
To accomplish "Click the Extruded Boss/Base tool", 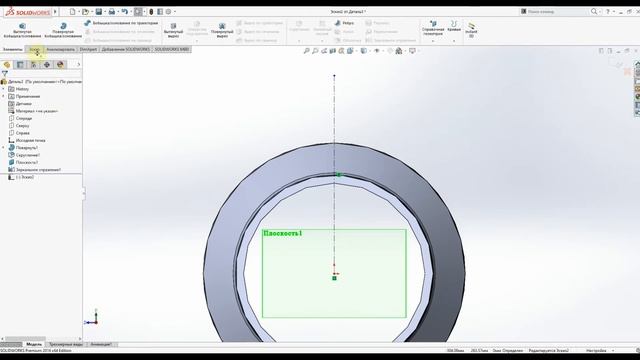I will [22, 31].
